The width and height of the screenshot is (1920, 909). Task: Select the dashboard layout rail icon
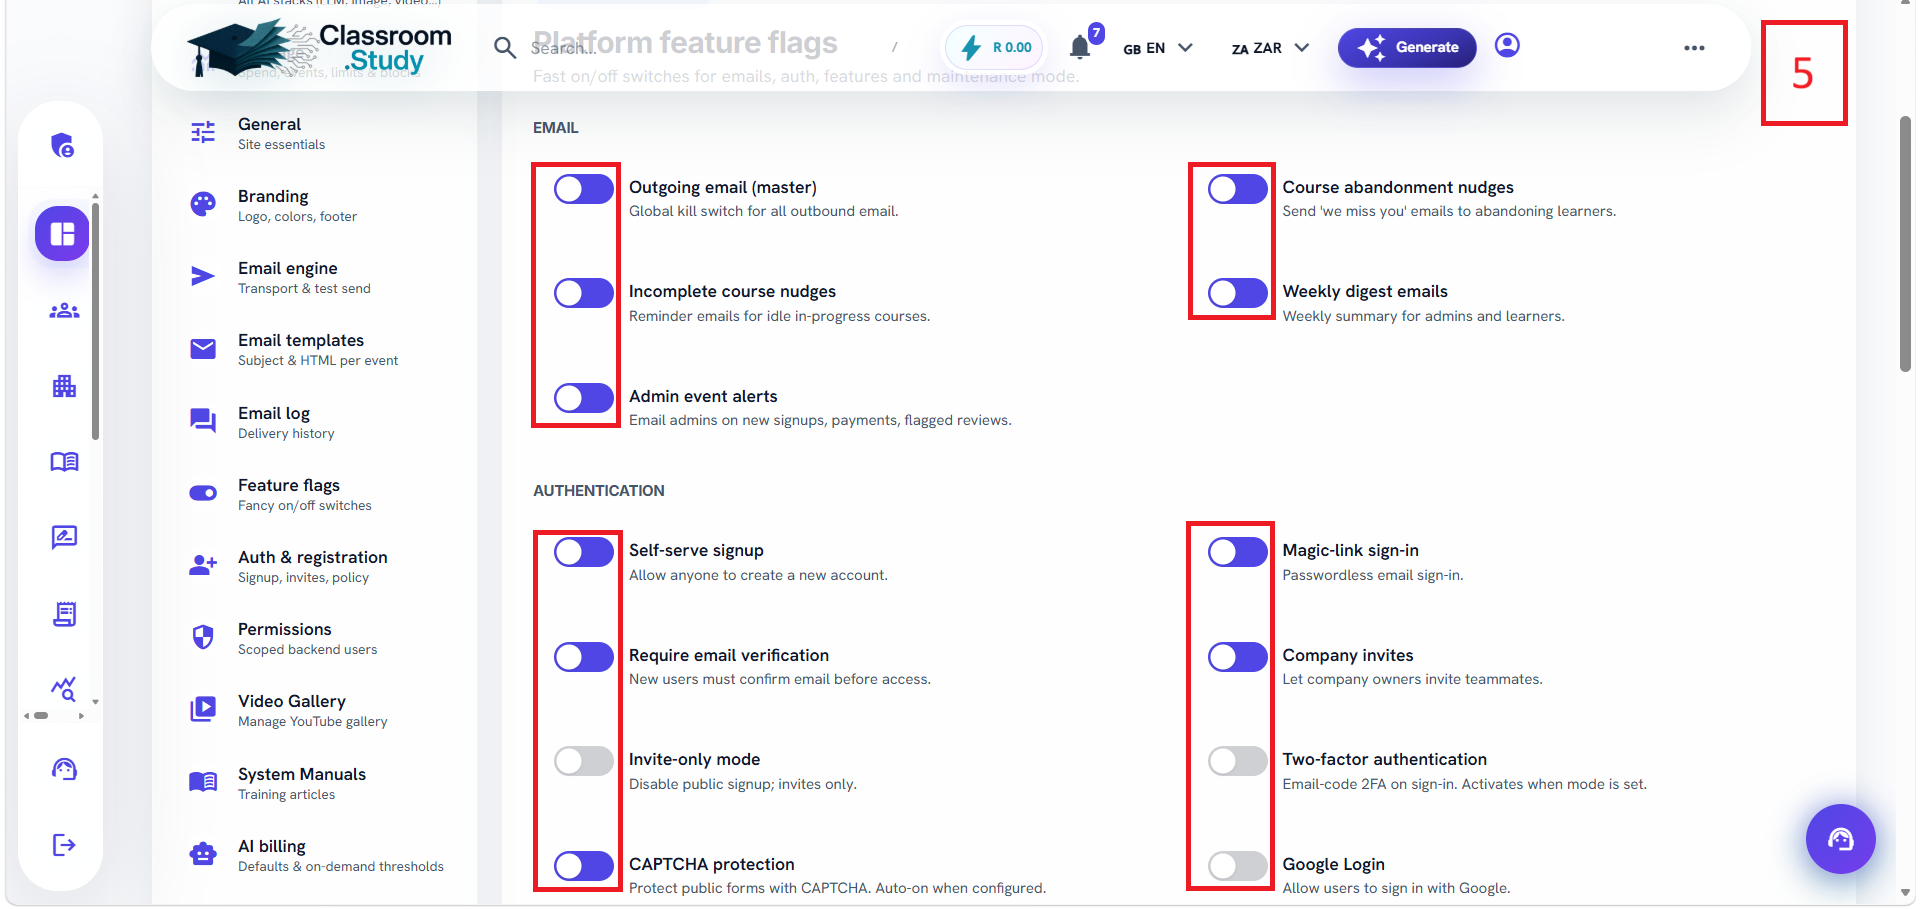click(63, 234)
